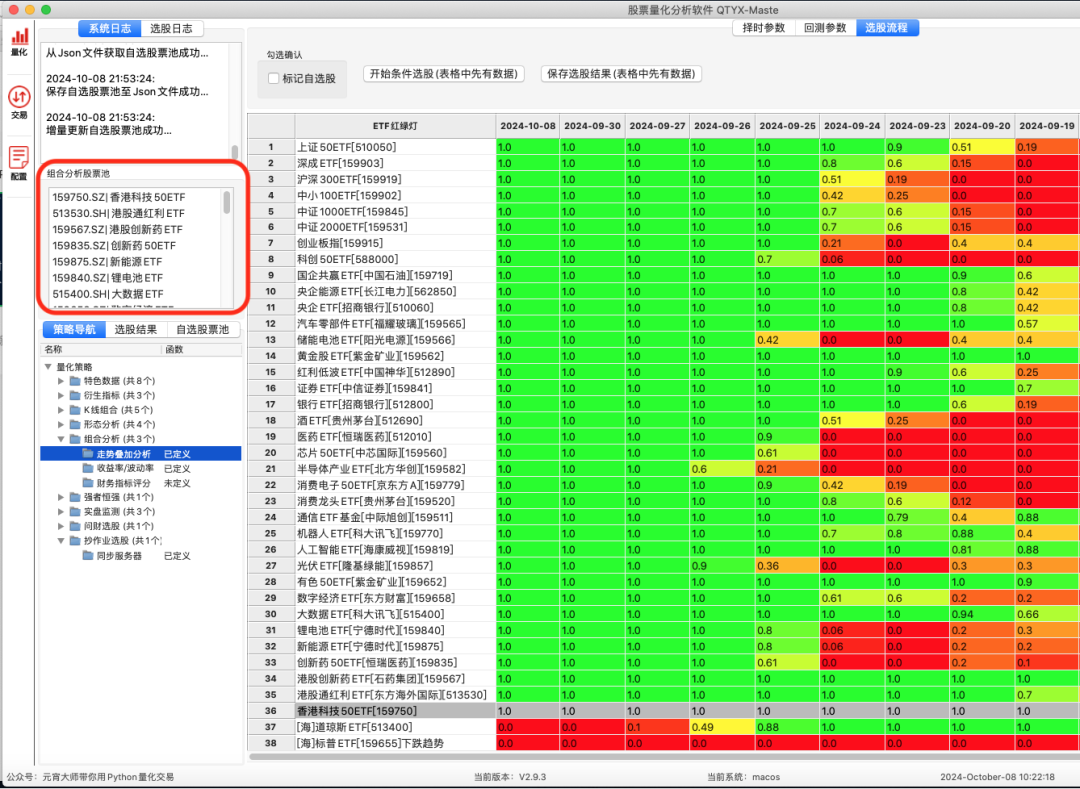Expand the 衍生指标 (共3个) tree node
This screenshot has width=1080, height=789.
[x=61, y=395]
